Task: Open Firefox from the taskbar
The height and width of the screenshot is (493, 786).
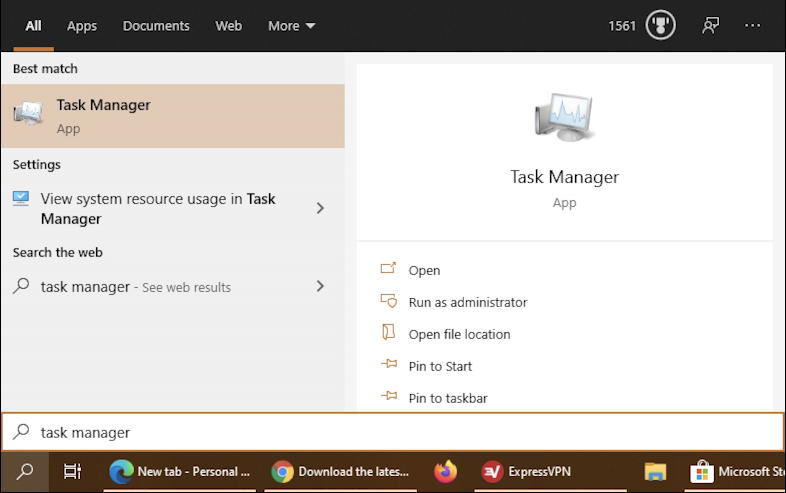Action: point(445,471)
